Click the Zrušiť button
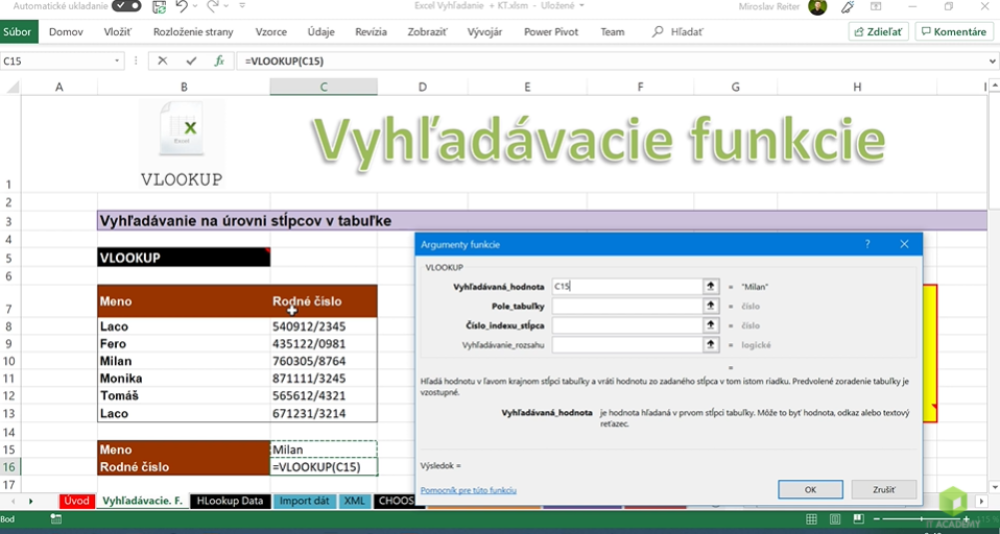This screenshot has height=534, width=1000. click(x=883, y=490)
